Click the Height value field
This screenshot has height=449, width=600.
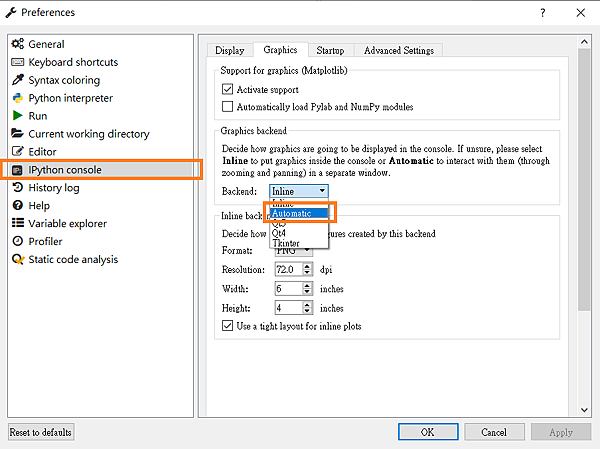pos(289,307)
